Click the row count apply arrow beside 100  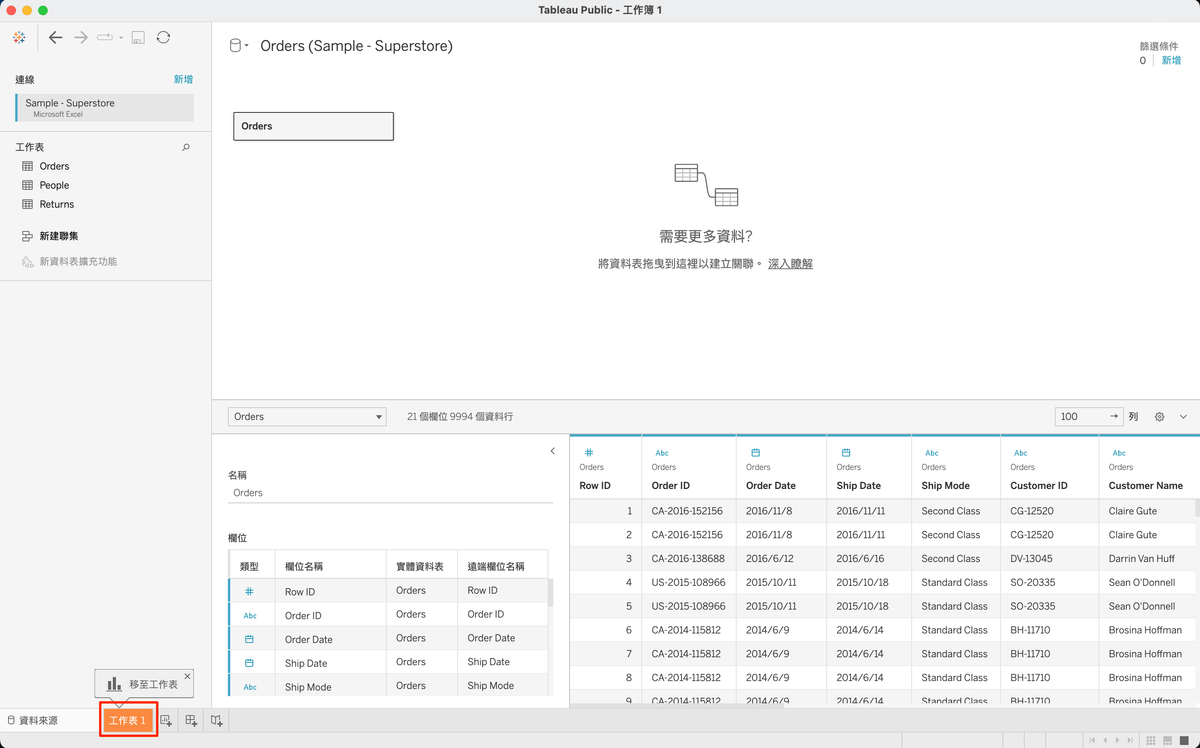1114,416
